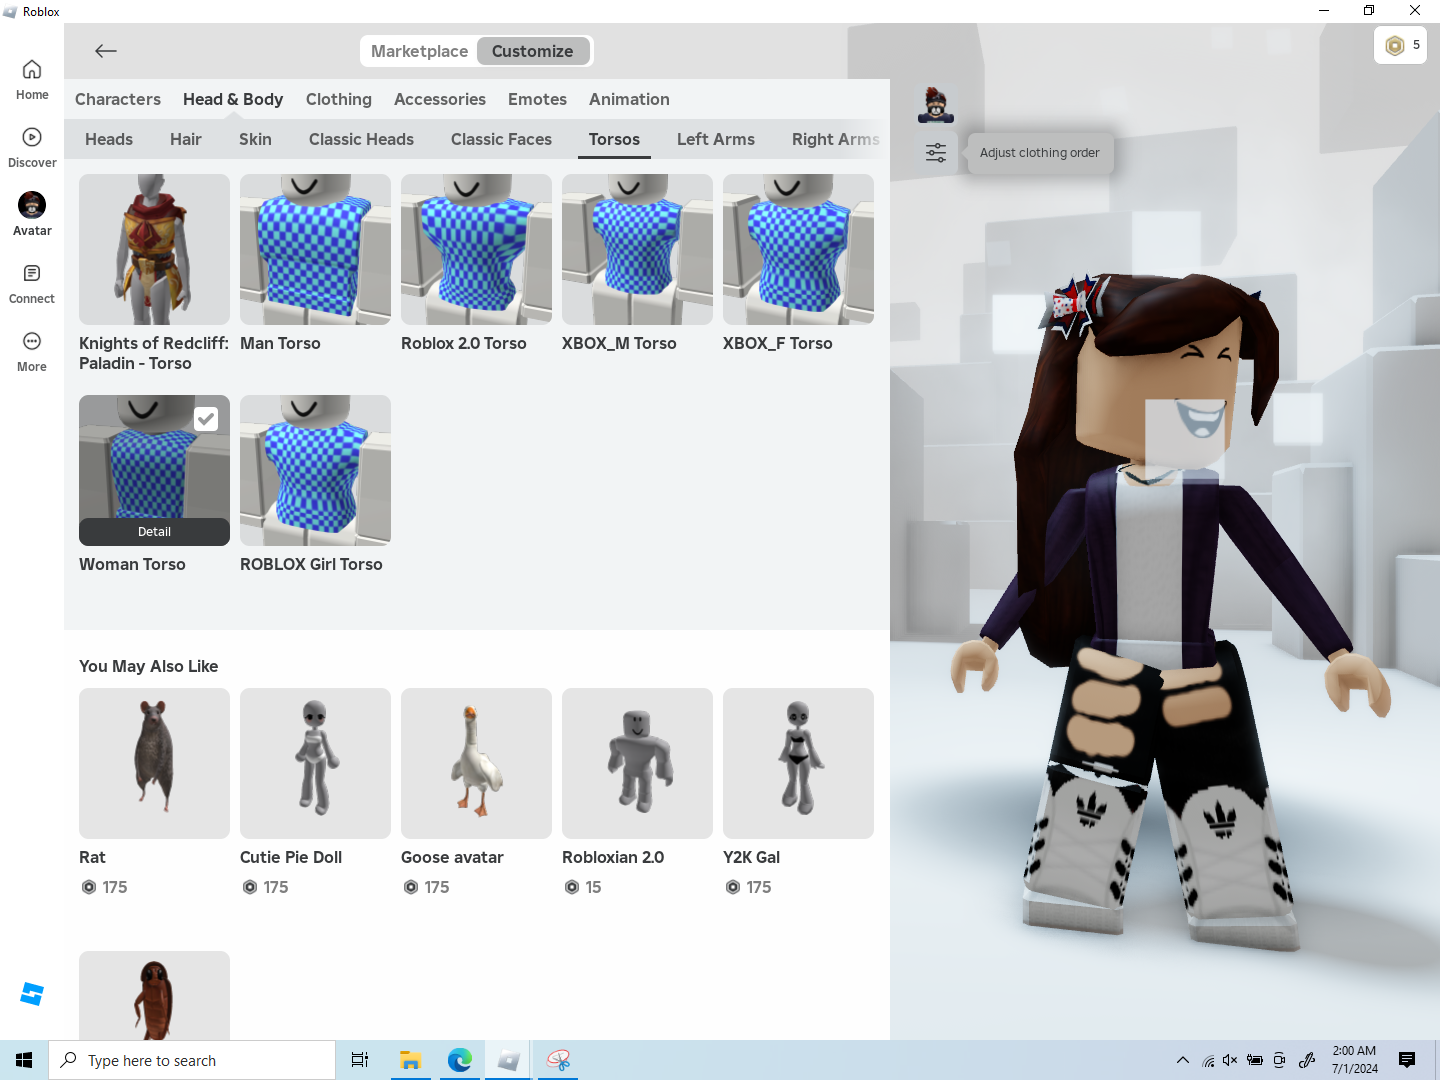Open Task View on the taskbar
Viewport: 1440px width, 1080px height.
click(x=360, y=1060)
